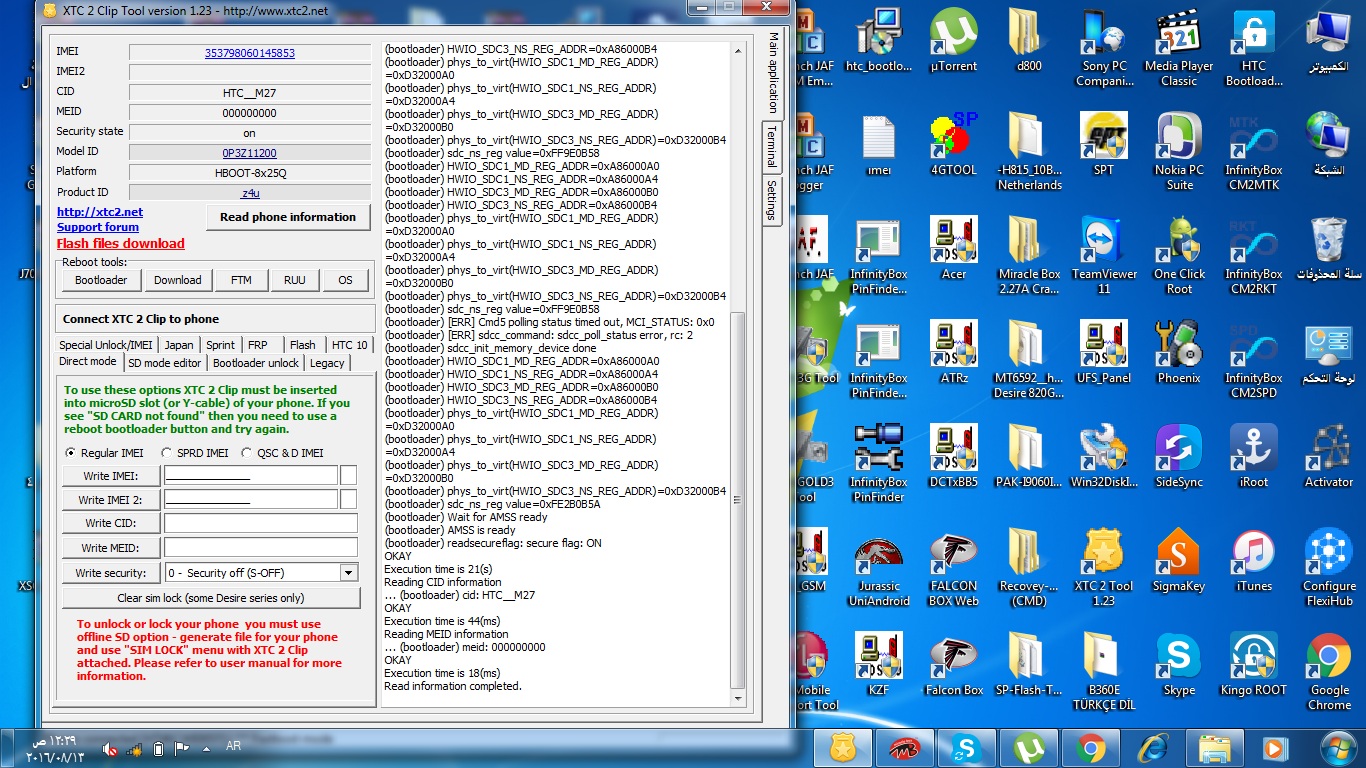
Task: Launch the KZF desktop shortcut
Action: [x=879, y=664]
